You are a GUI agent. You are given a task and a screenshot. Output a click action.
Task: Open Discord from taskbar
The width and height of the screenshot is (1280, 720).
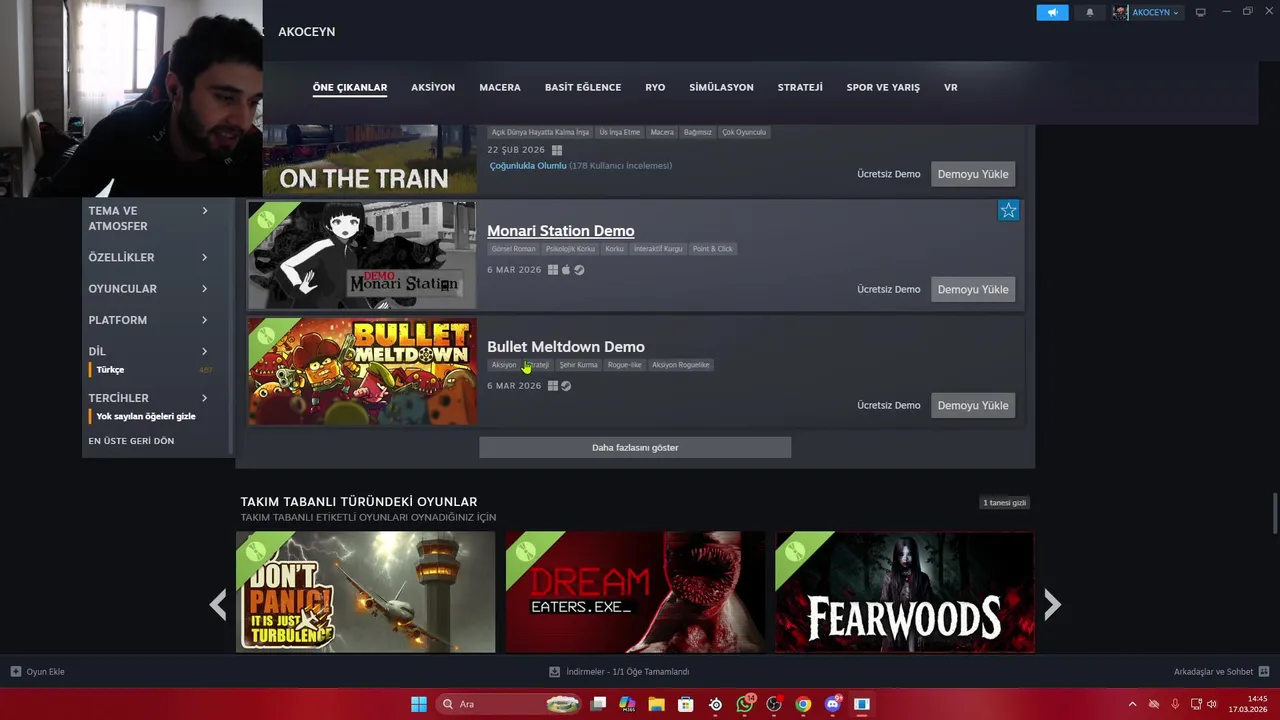pos(832,704)
